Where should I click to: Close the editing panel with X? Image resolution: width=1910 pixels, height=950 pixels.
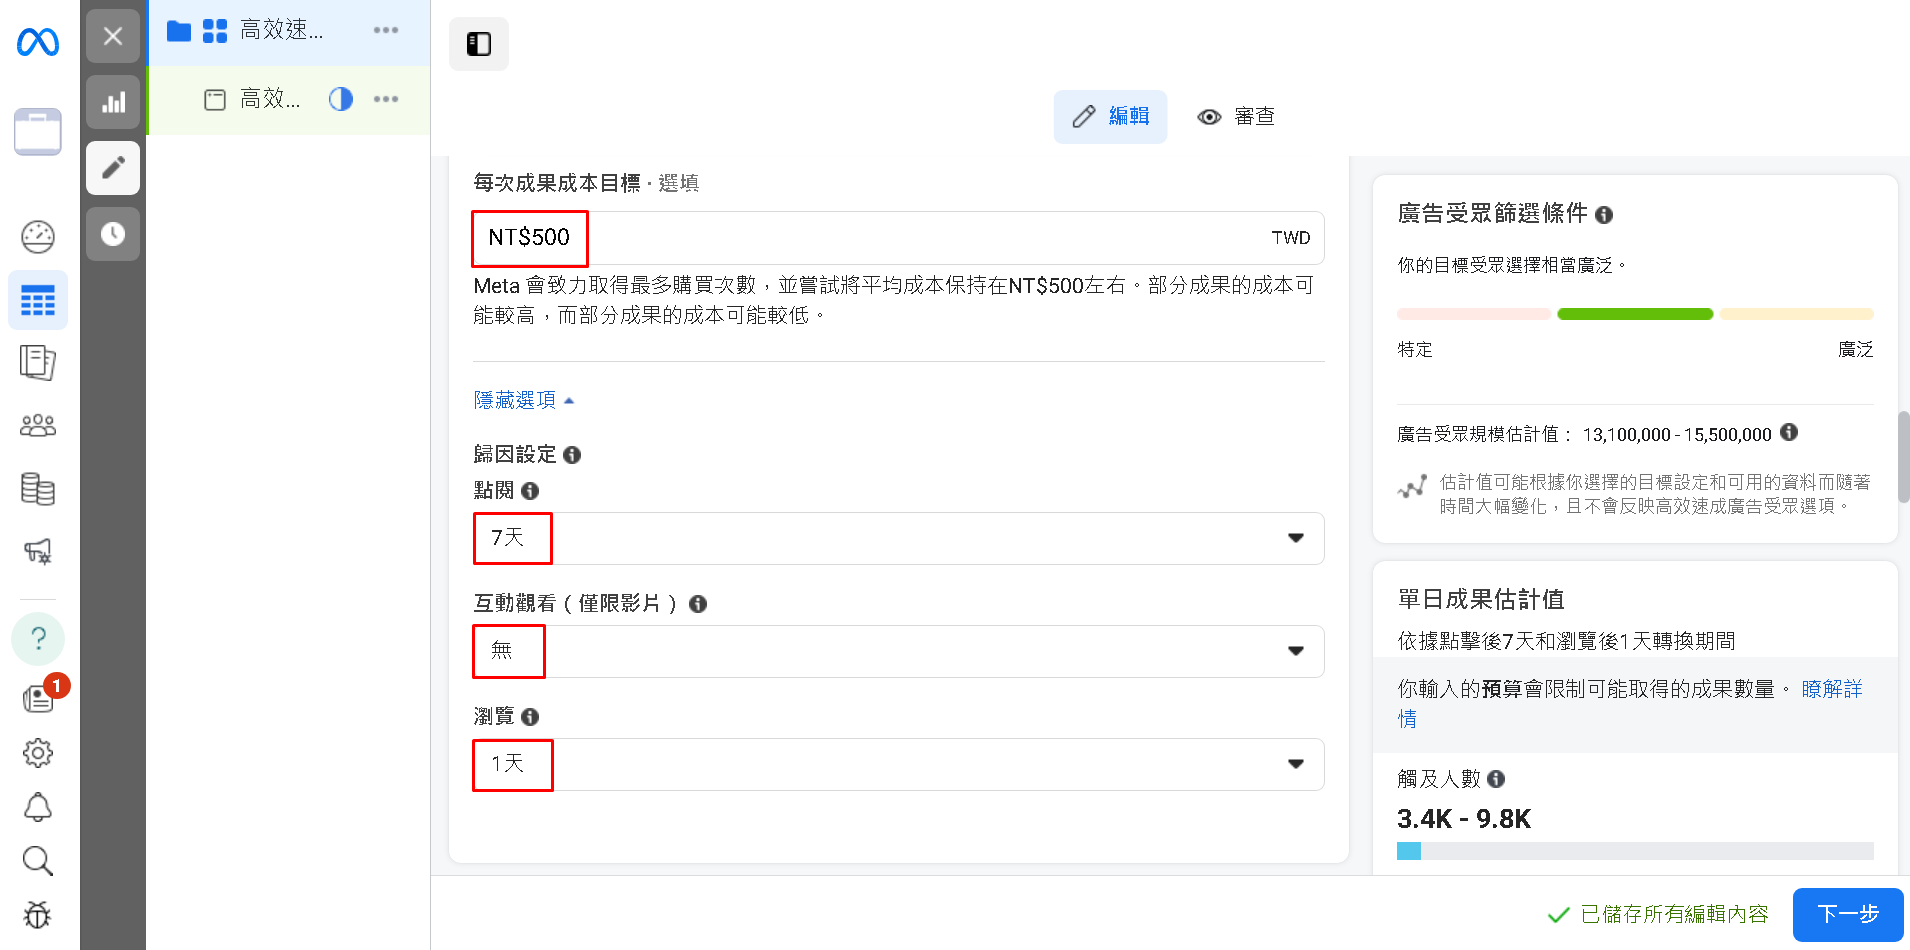[x=113, y=36]
